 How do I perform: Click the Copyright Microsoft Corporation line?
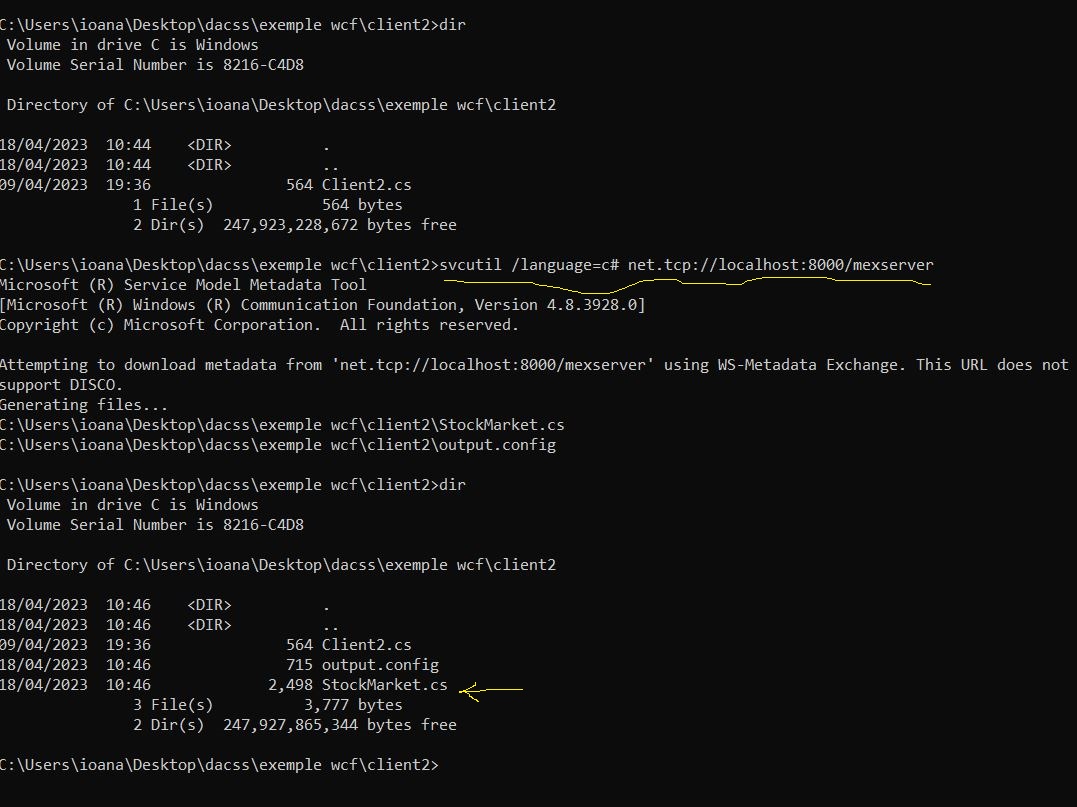(259, 325)
